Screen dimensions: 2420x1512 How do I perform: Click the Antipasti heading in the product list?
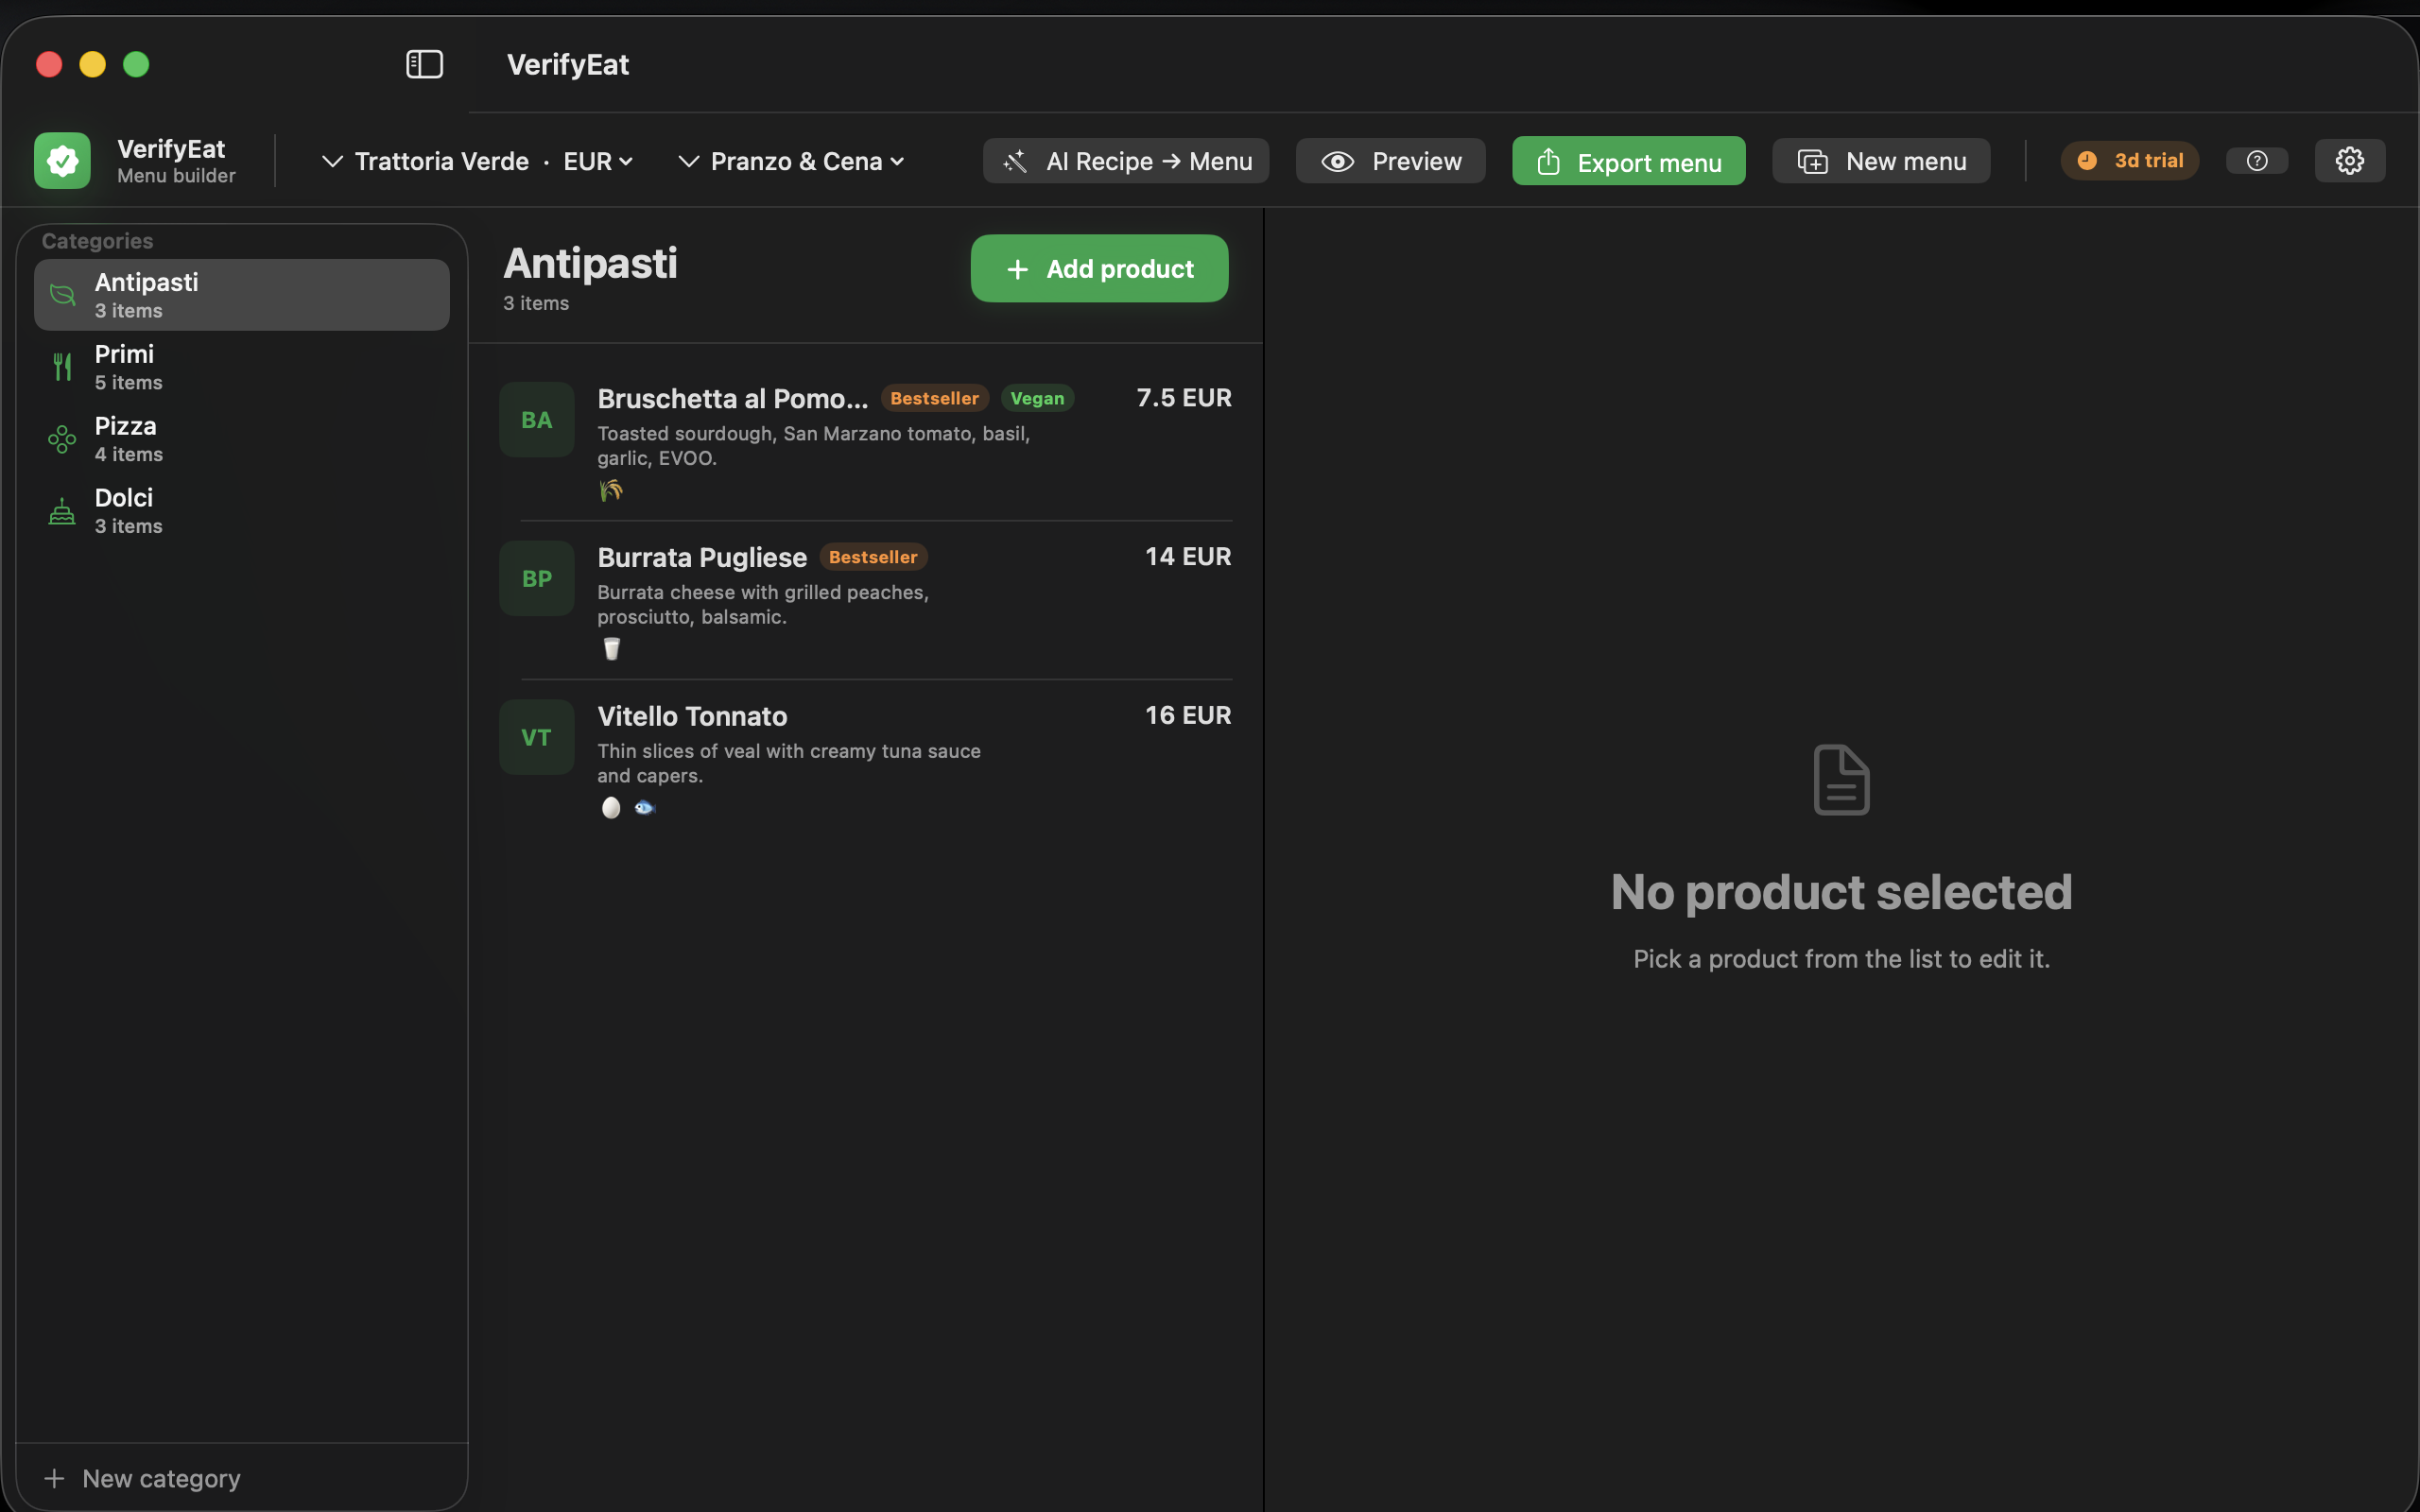(x=590, y=263)
